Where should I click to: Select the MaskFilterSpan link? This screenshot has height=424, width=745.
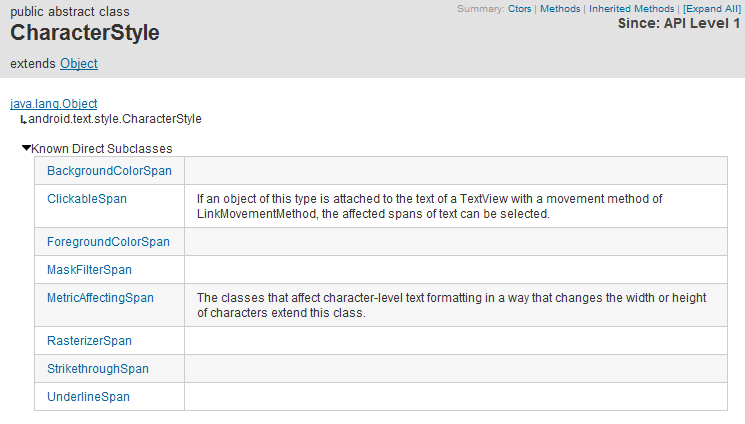pyautogui.click(x=89, y=270)
